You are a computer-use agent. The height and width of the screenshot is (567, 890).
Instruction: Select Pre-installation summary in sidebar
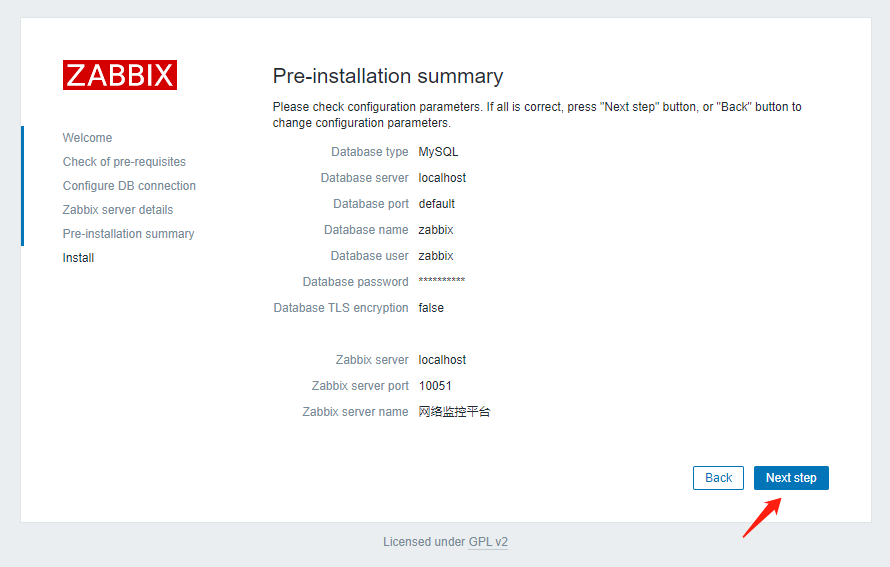128,234
